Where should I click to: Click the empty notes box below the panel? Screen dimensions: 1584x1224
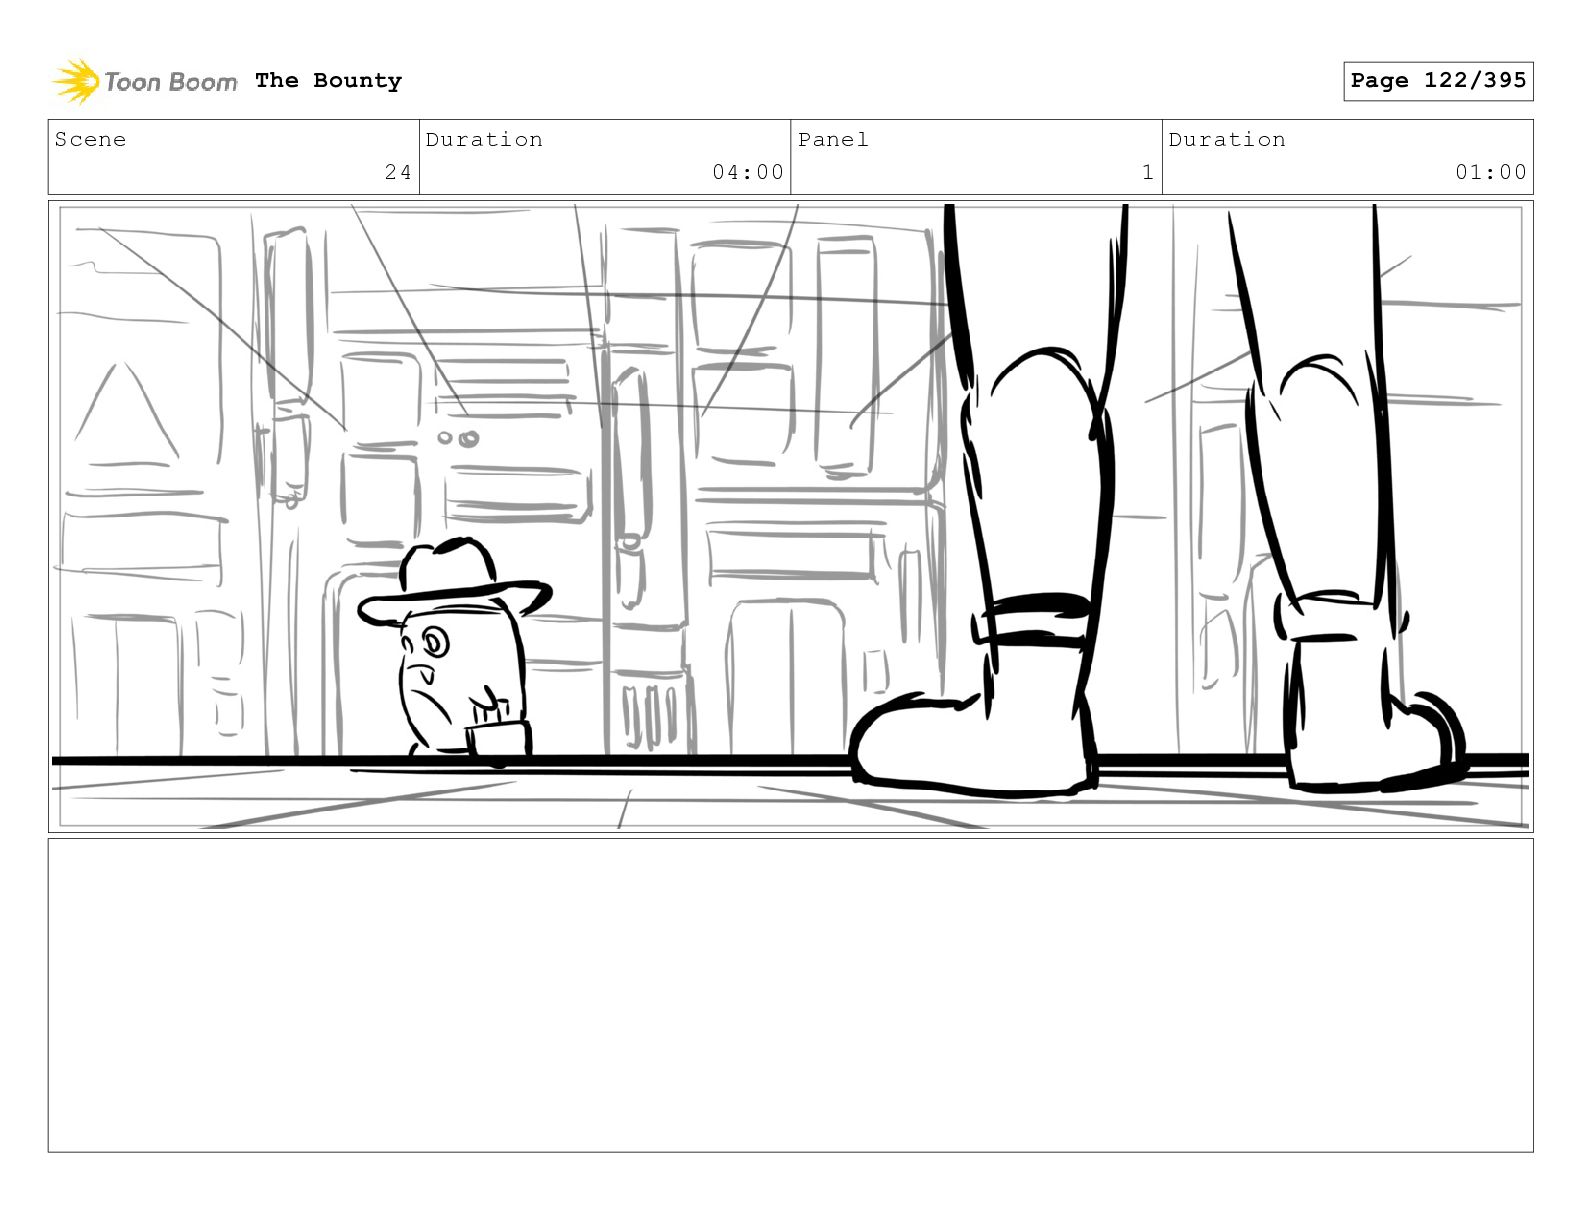point(791,995)
